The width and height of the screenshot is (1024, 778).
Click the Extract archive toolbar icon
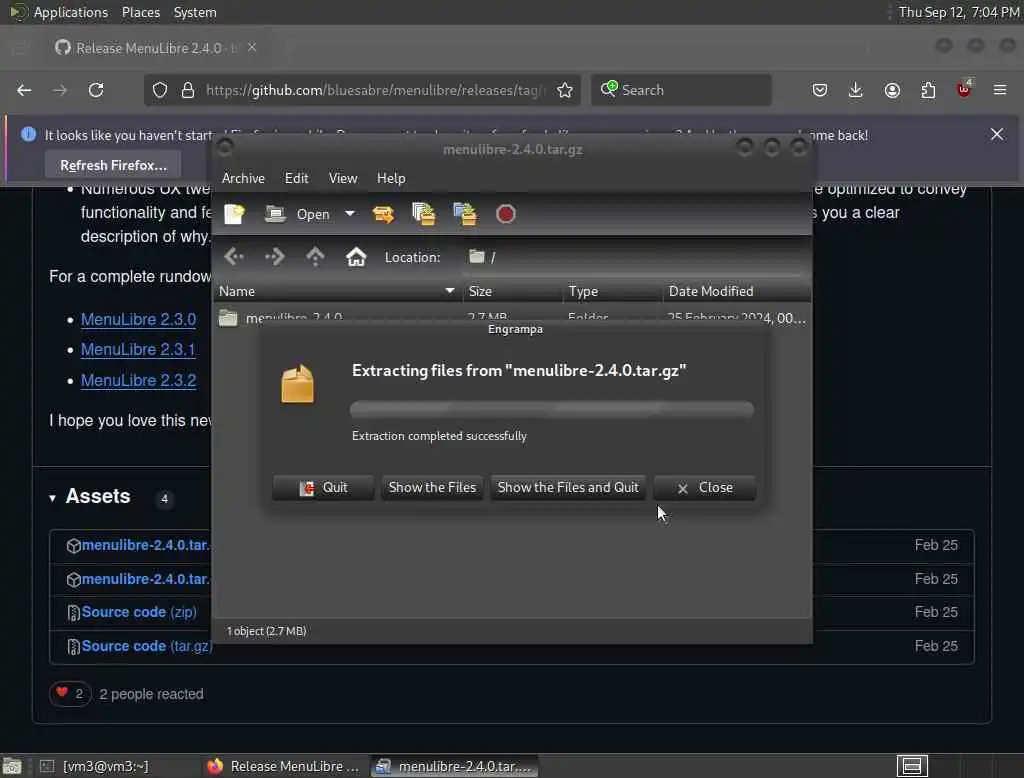pos(383,214)
